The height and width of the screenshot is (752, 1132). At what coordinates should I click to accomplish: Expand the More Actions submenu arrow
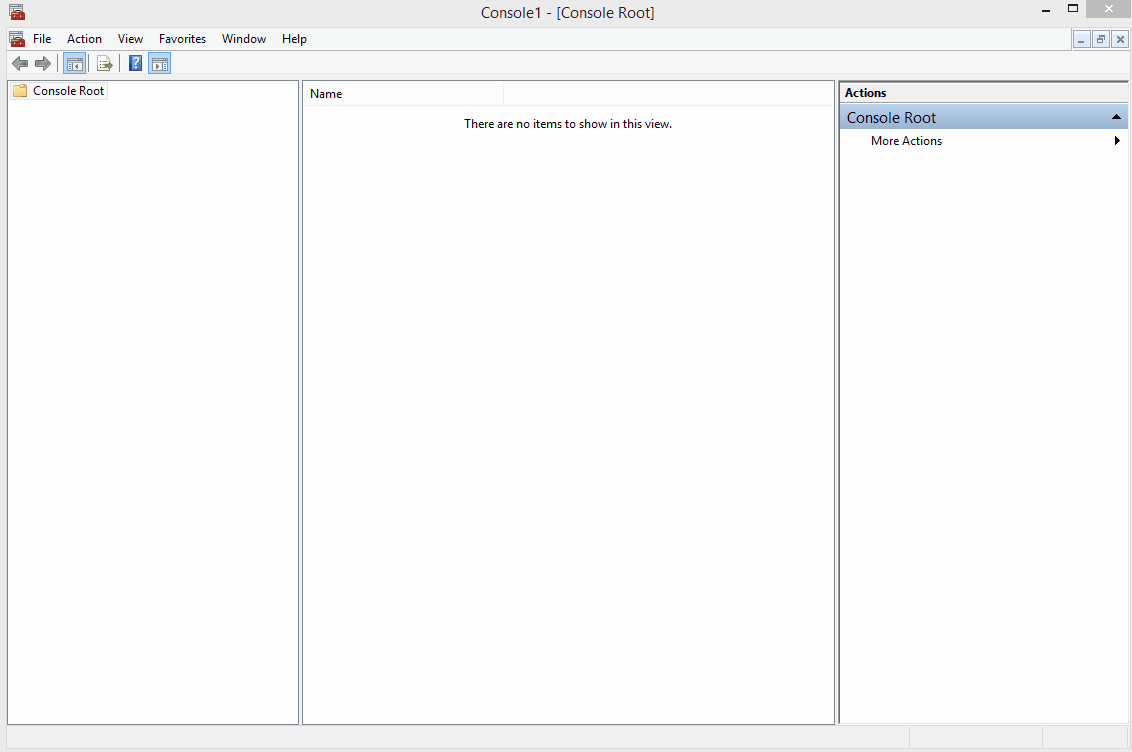coord(1117,141)
